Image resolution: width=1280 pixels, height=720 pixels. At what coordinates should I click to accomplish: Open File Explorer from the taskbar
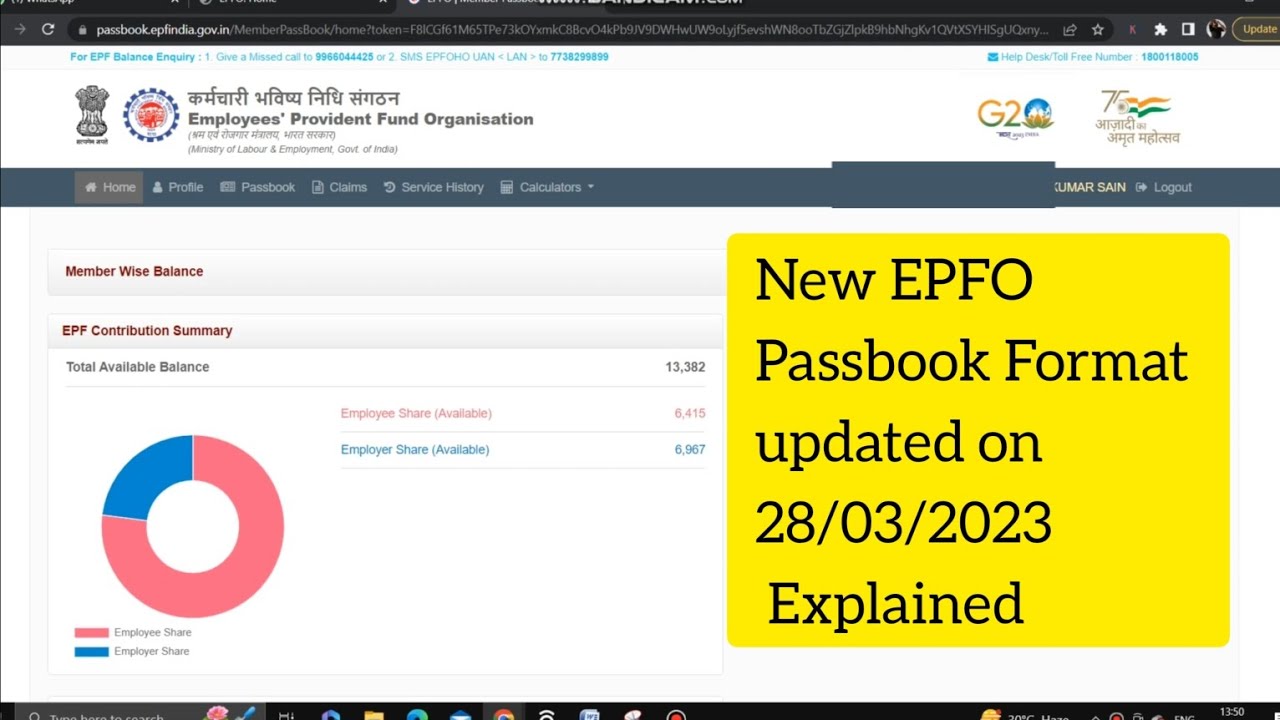point(374,715)
